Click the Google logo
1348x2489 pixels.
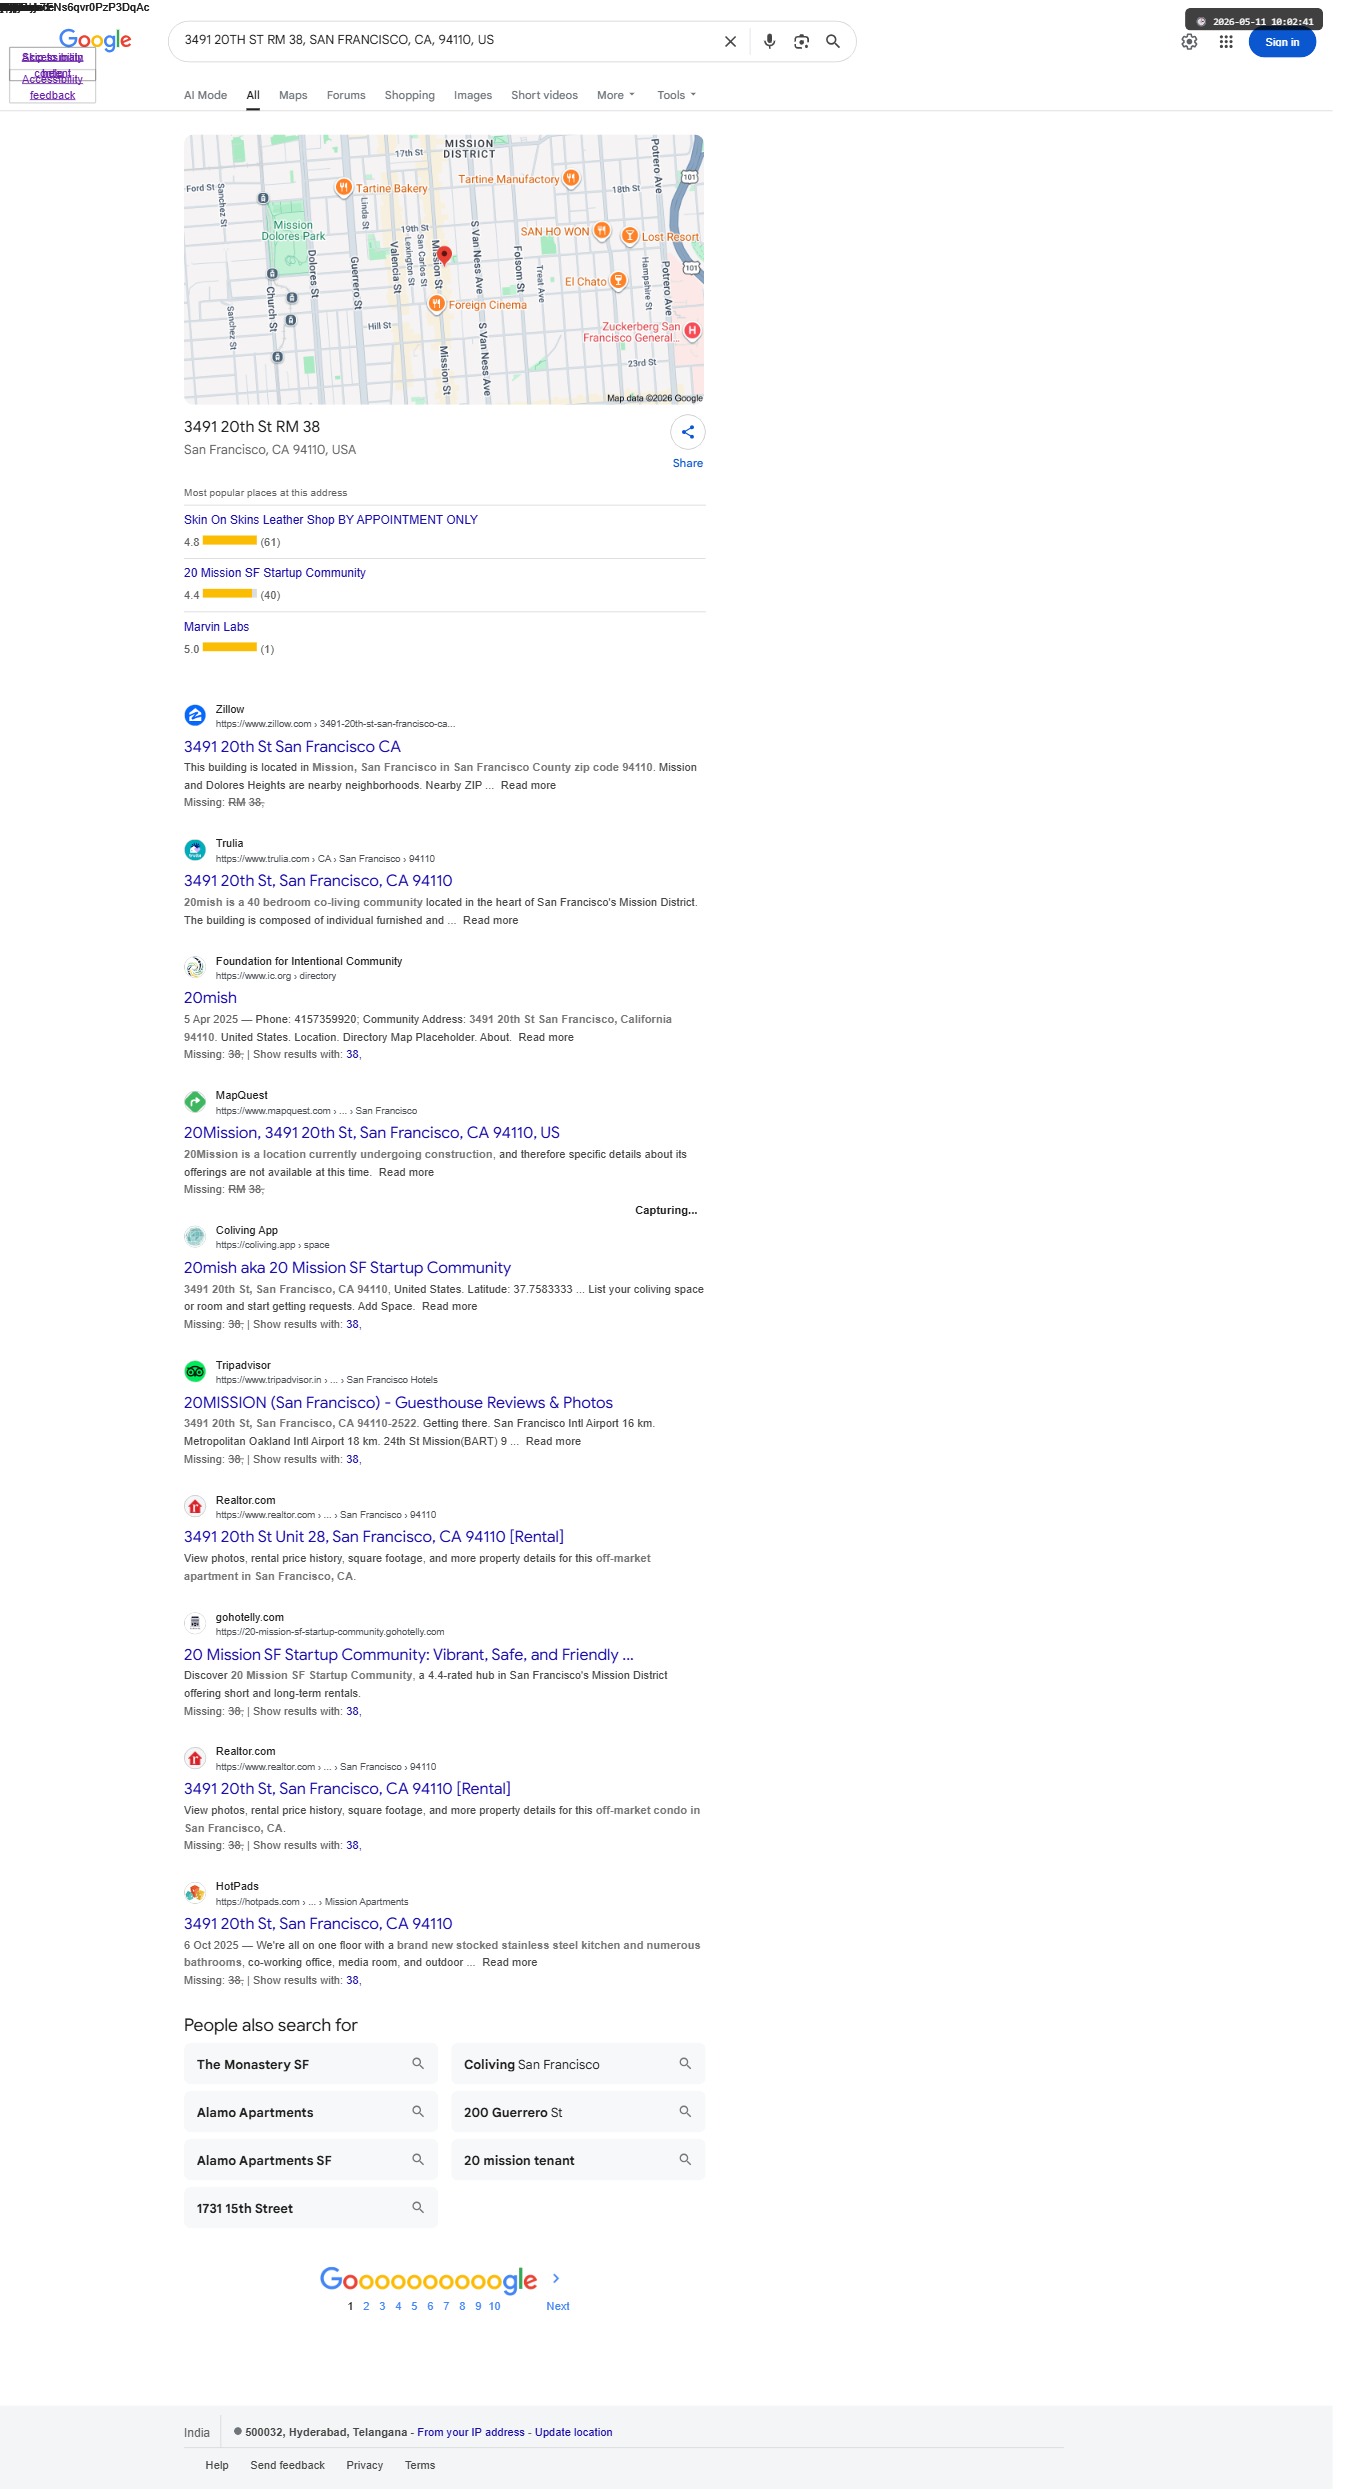[x=95, y=40]
